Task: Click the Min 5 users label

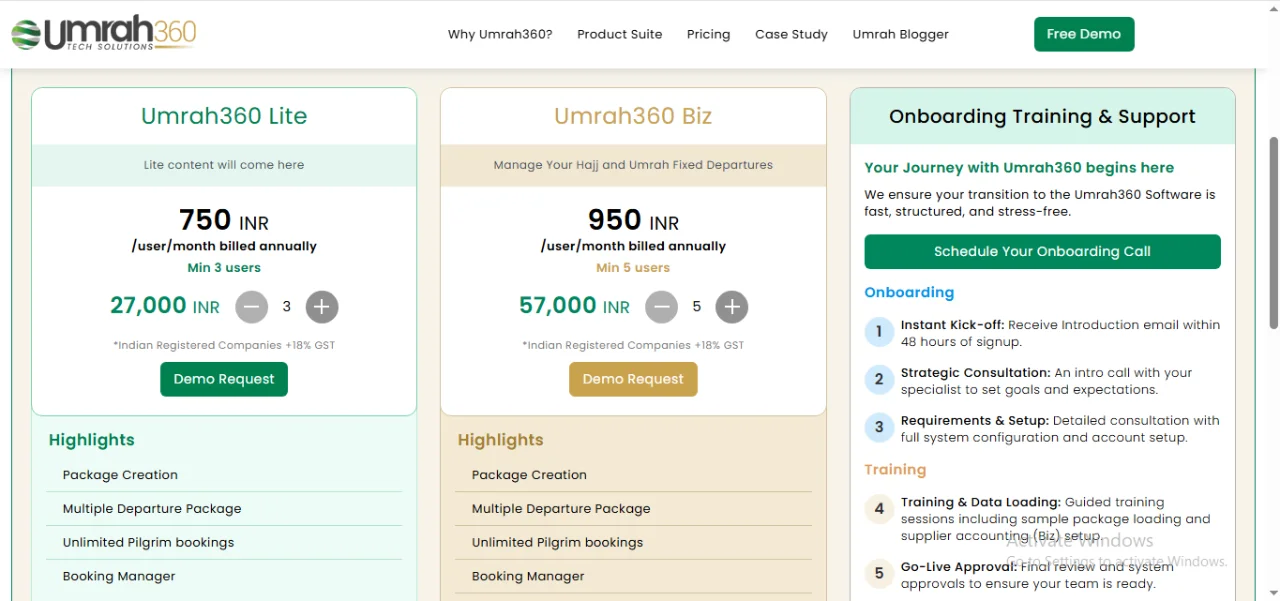Action: coord(633,268)
